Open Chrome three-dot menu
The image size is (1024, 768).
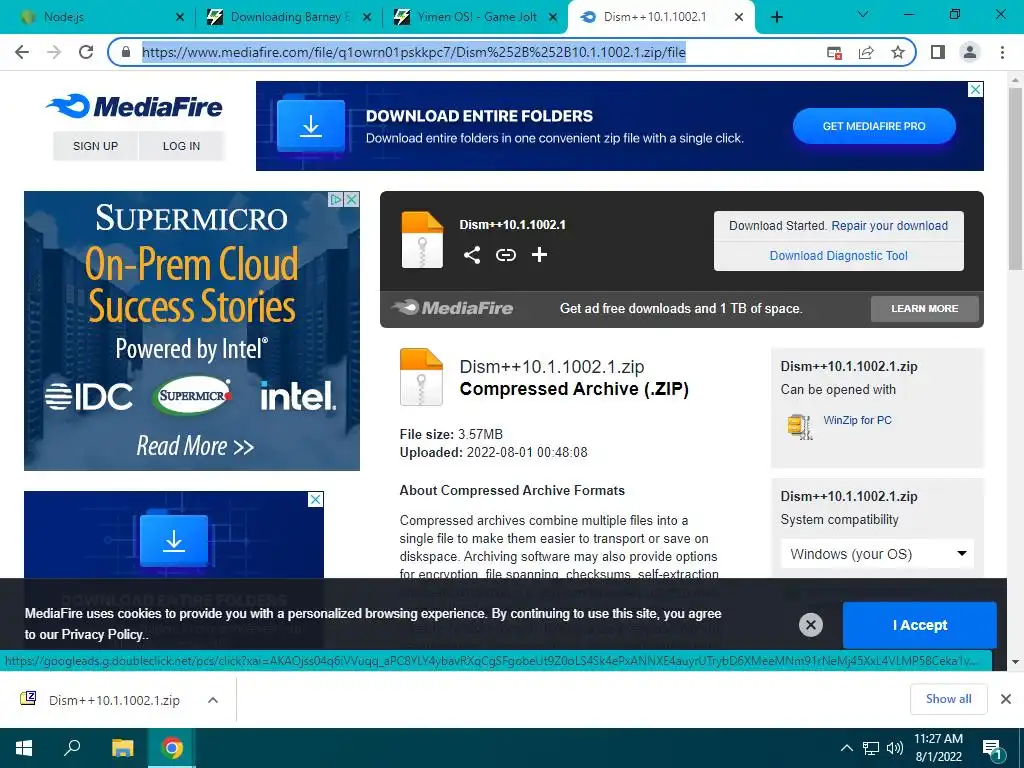tap(1002, 52)
